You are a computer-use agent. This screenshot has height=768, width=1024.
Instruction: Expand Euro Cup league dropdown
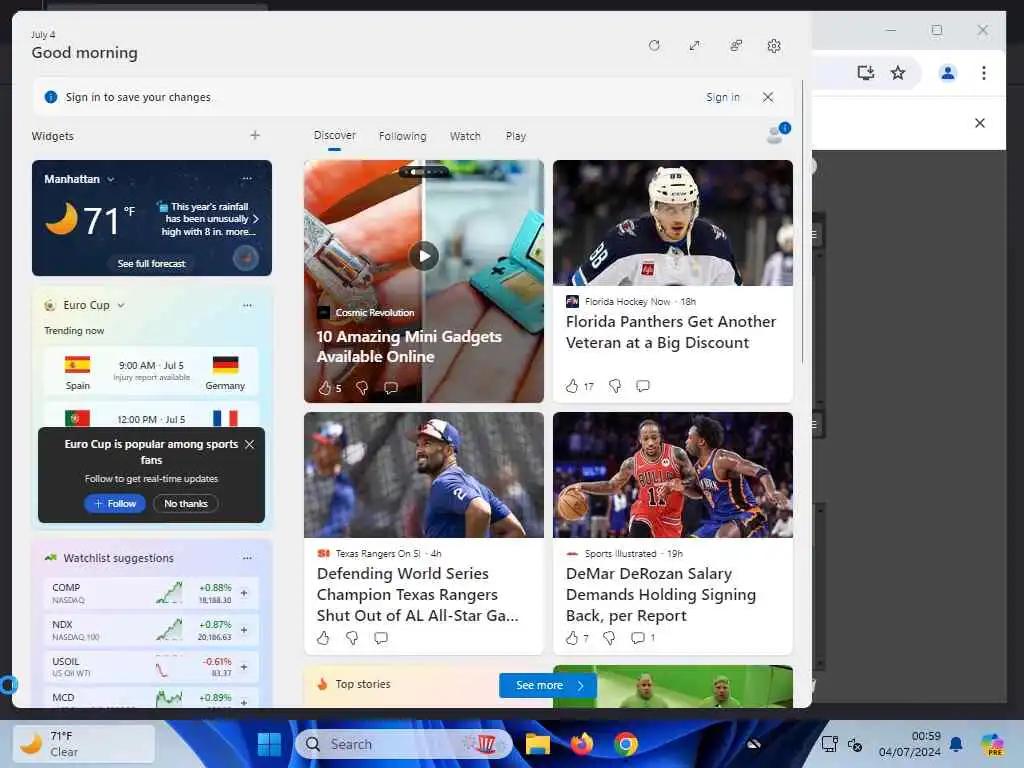coord(121,305)
